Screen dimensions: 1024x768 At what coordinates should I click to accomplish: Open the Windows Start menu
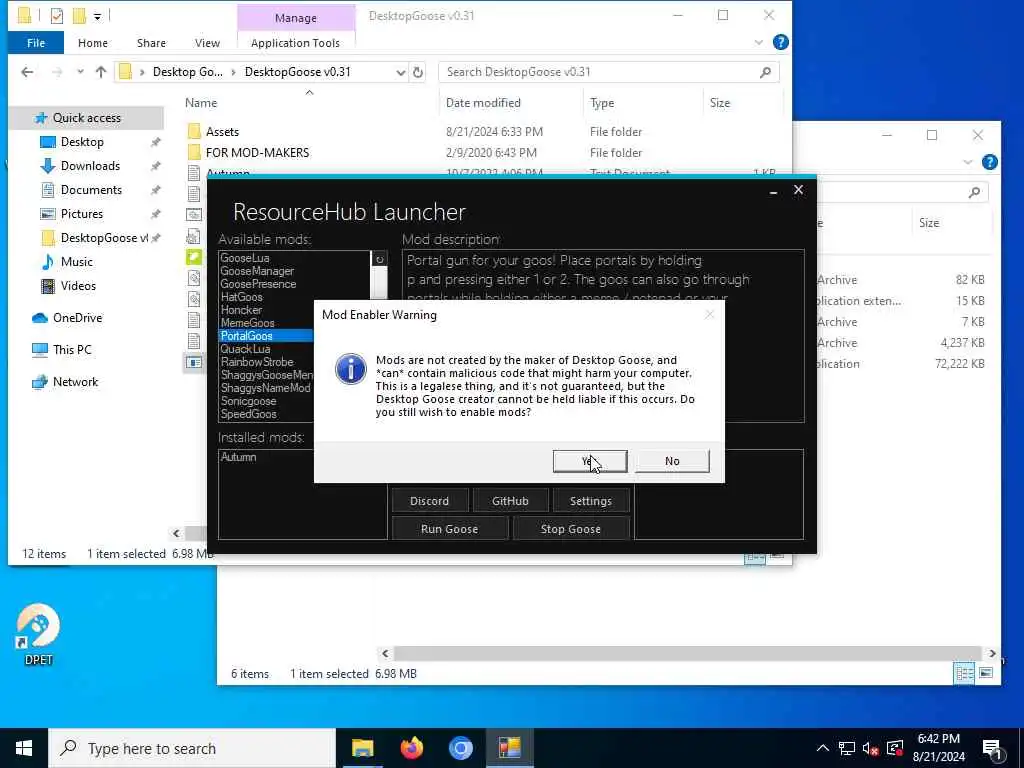(x=24, y=748)
